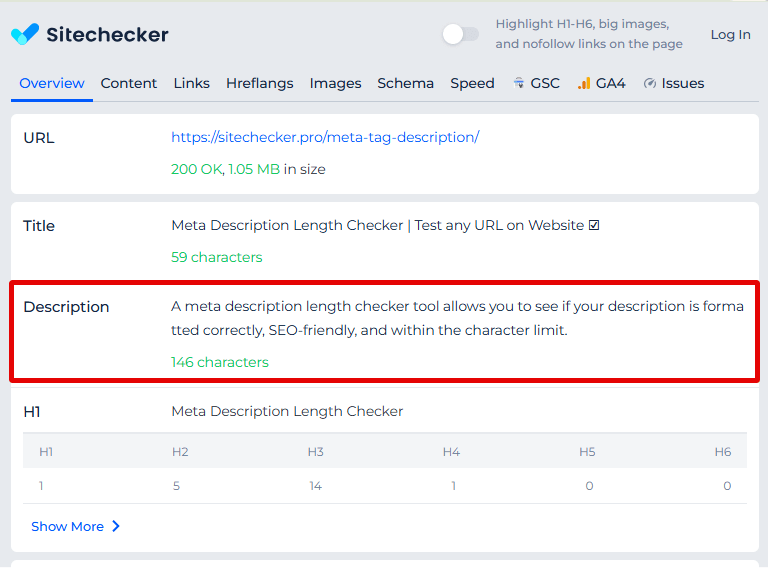768x568 pixels.
Task: Click the 59 characters title count
Action: (x=216, y=257)
